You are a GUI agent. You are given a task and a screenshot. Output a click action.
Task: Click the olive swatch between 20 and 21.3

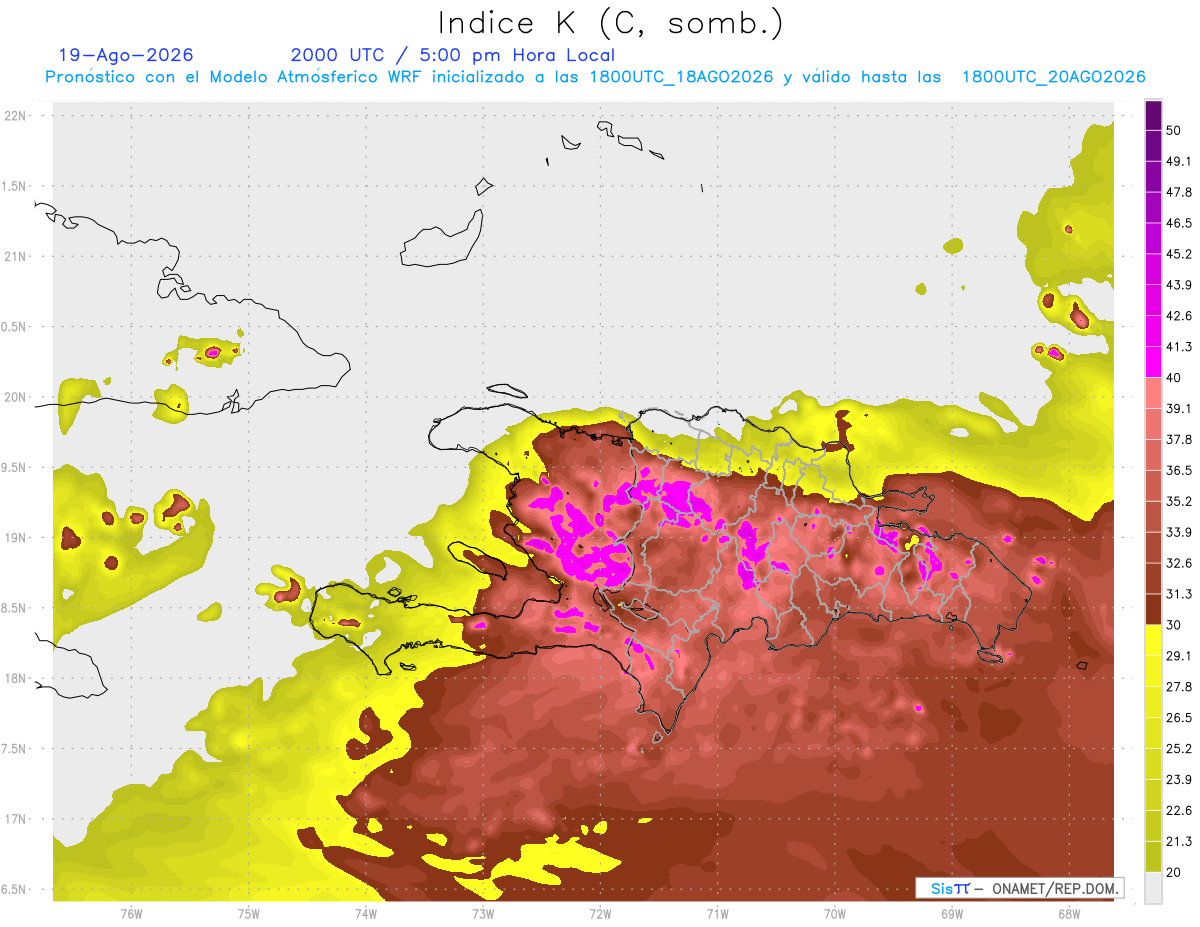(x=1153, y=857)
